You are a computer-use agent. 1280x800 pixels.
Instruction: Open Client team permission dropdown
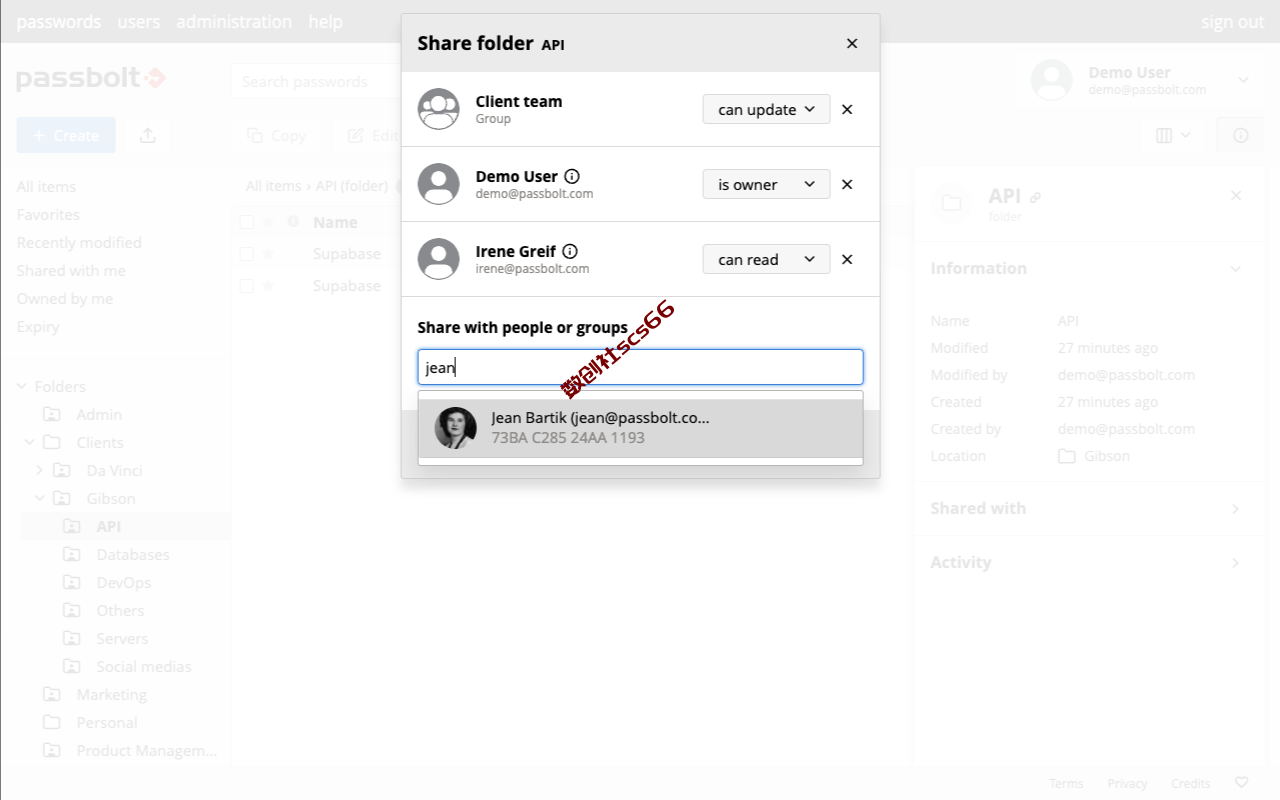click(766, 109)
